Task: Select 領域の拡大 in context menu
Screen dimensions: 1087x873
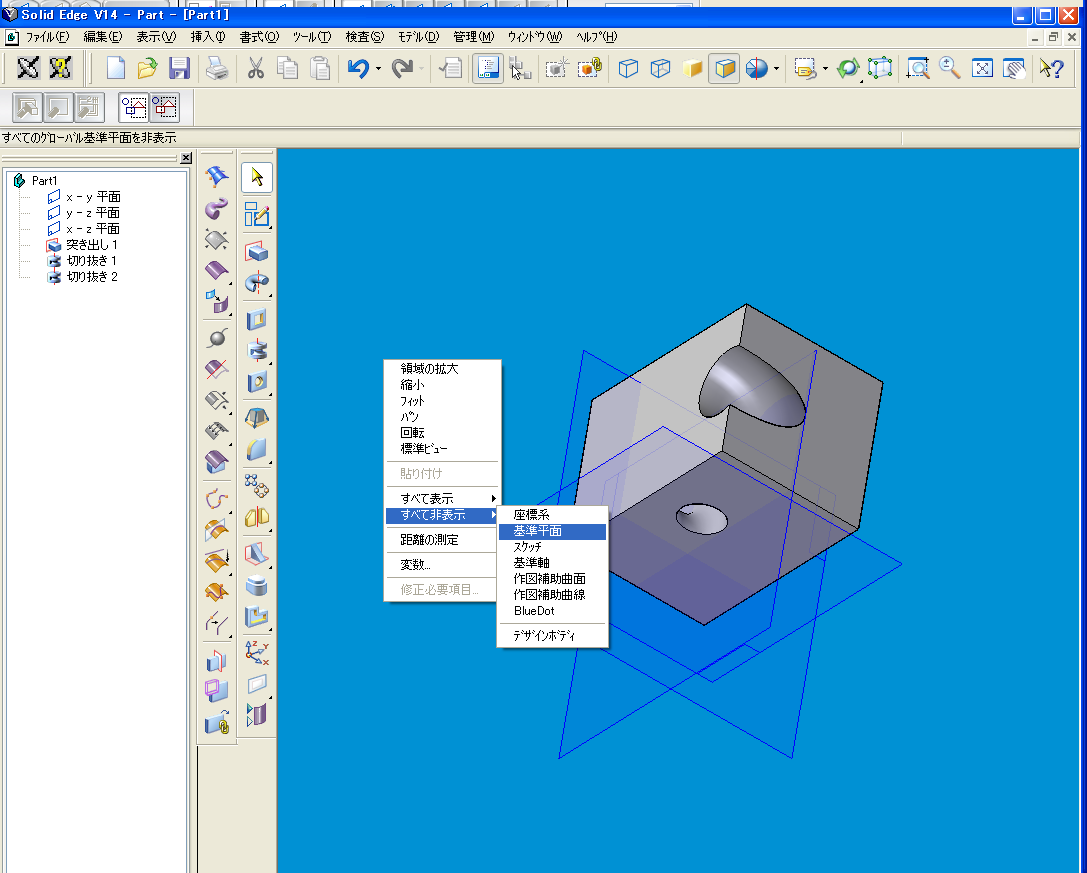Action: click(x=442, y=369)
